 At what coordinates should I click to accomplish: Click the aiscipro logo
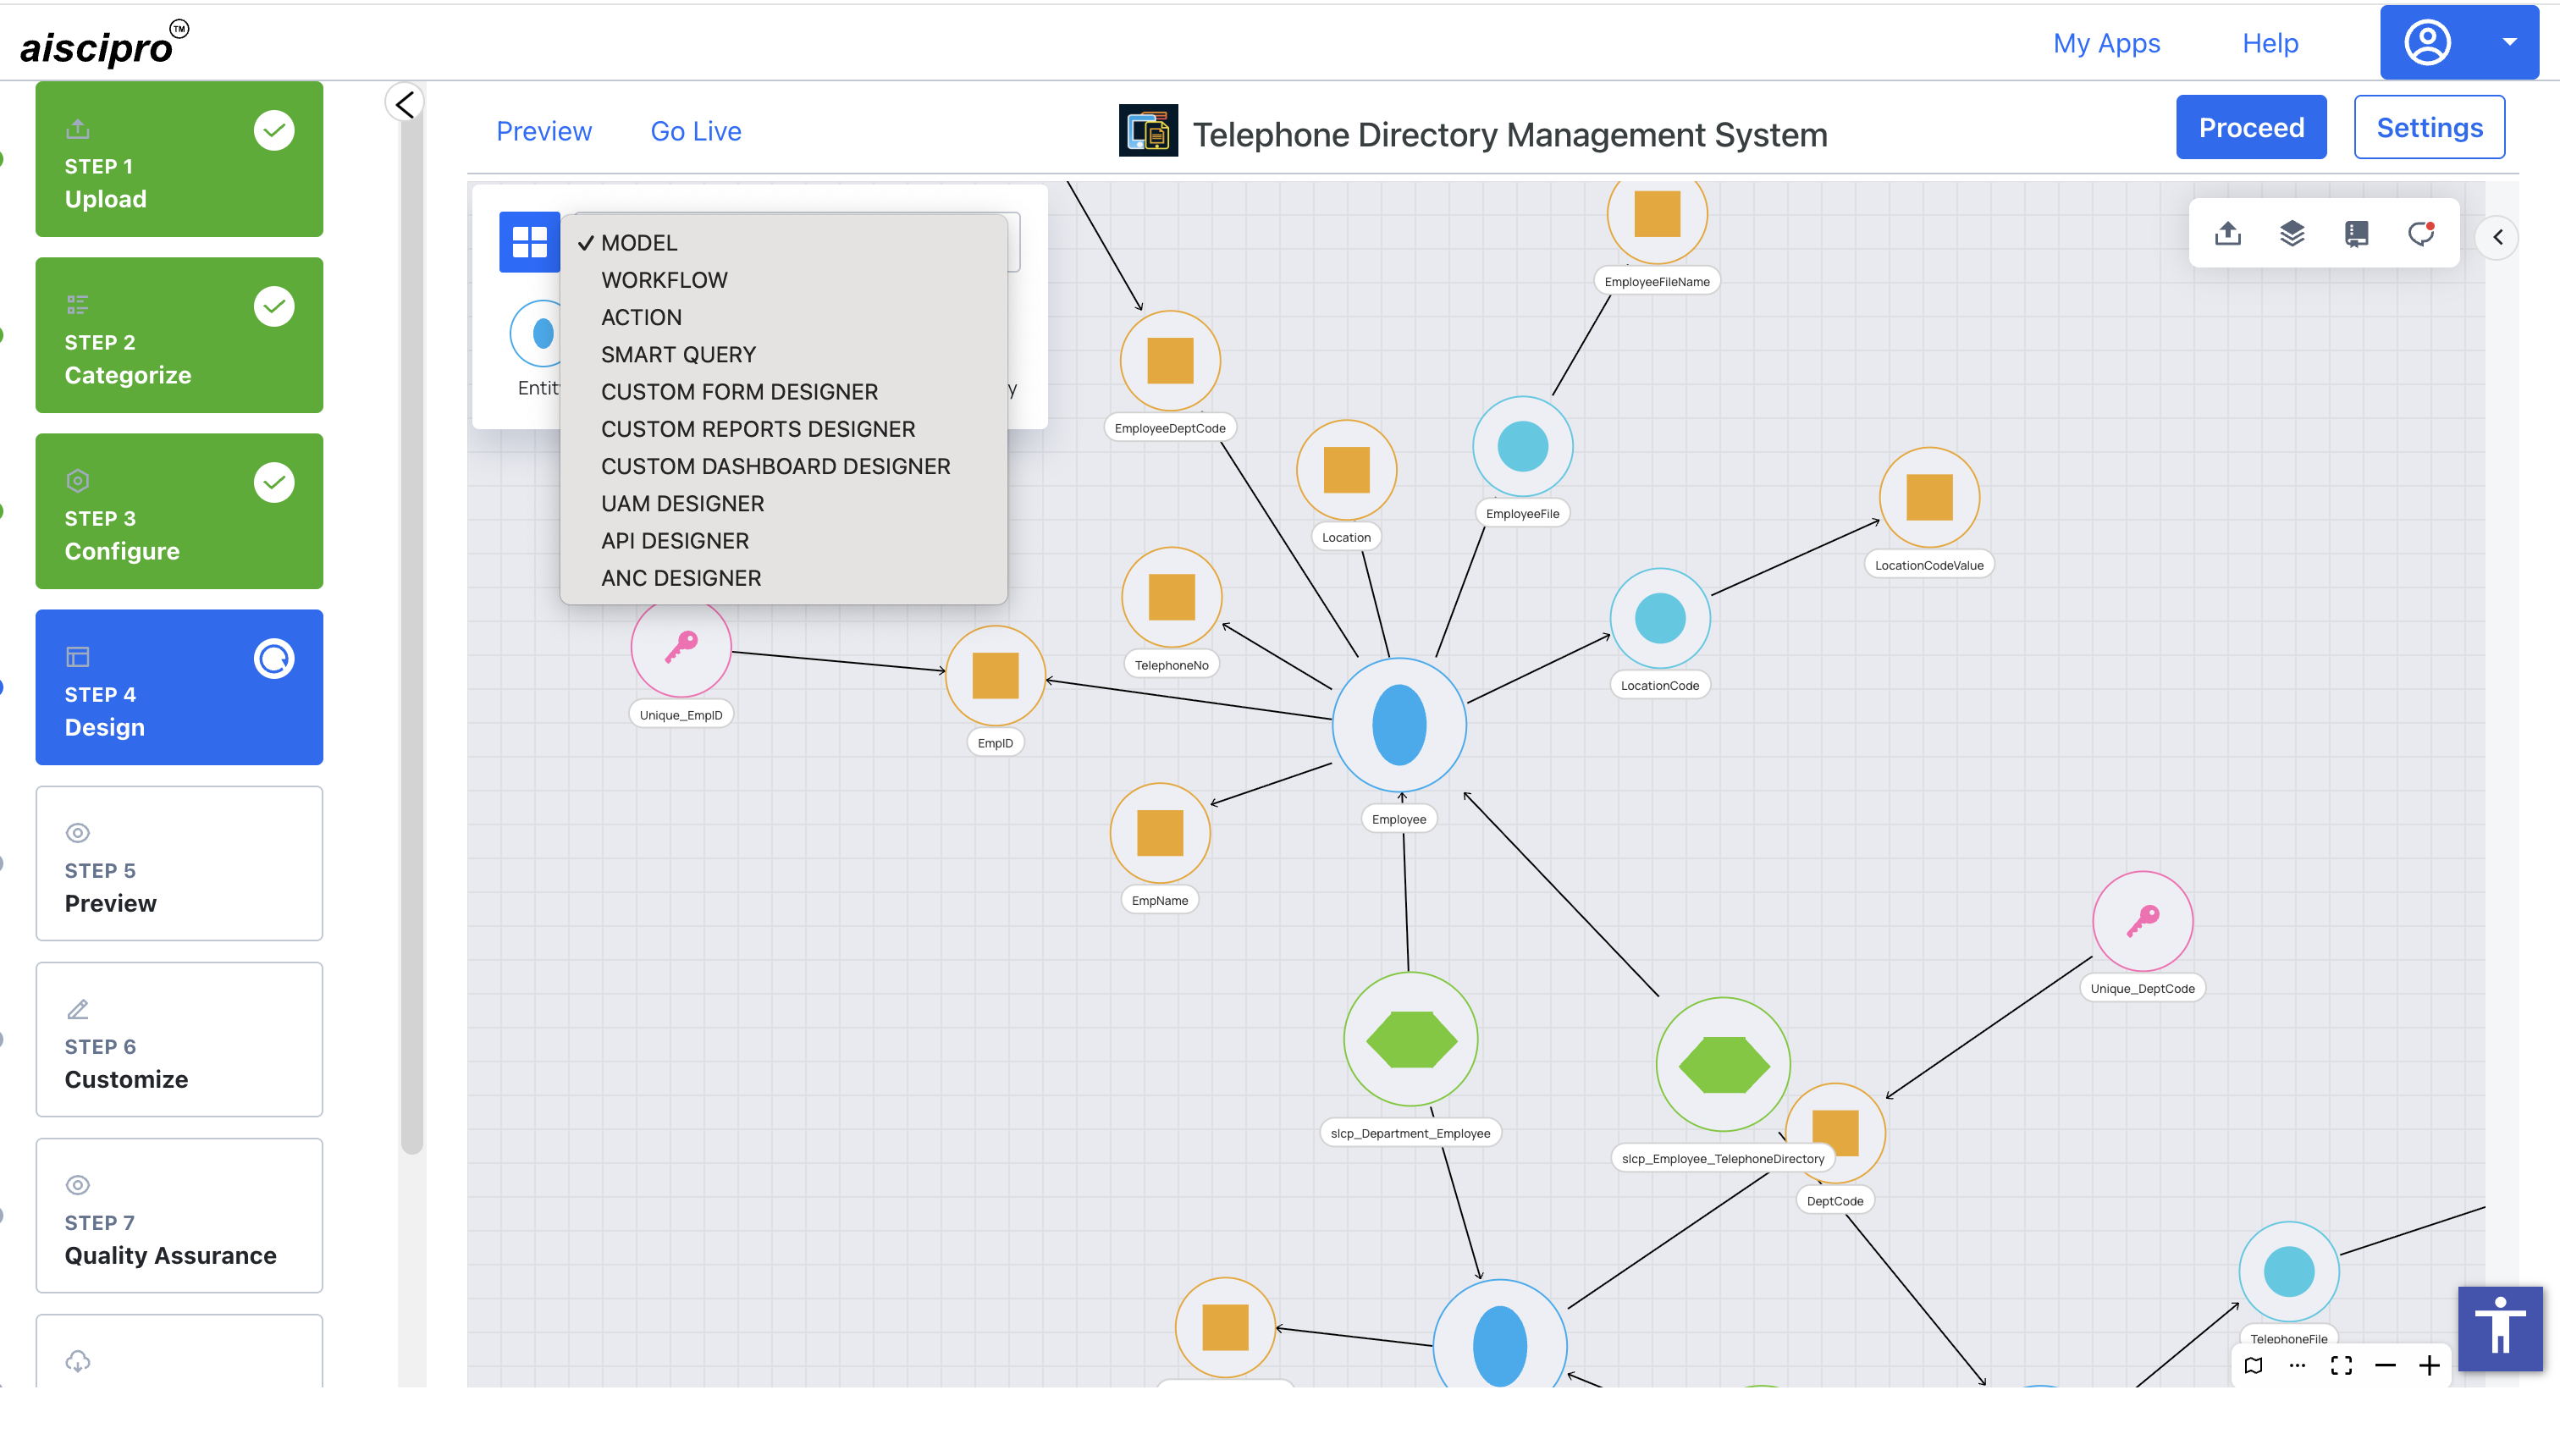(104, 44)
